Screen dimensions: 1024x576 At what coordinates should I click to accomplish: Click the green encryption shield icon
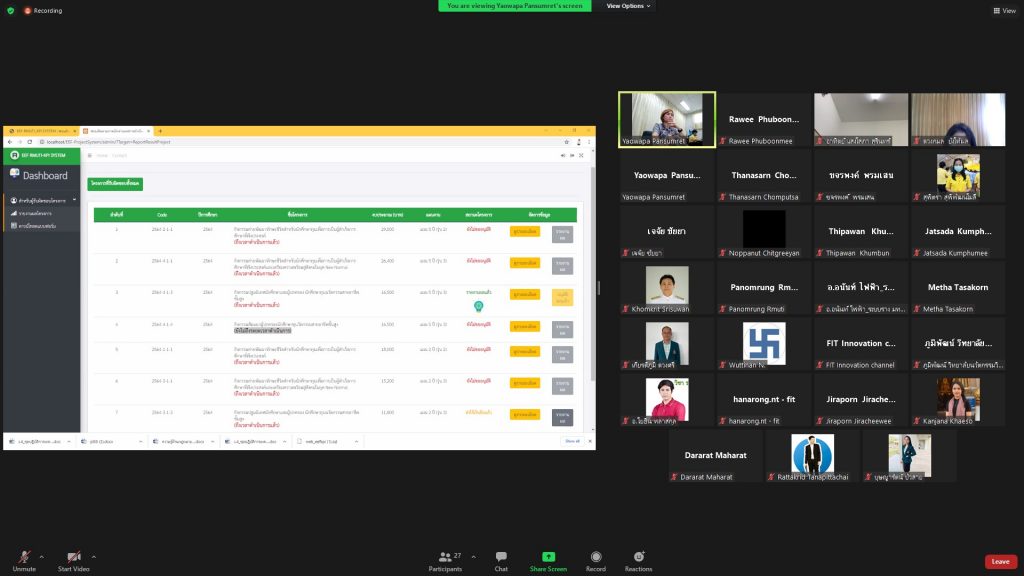pos(11,10)
